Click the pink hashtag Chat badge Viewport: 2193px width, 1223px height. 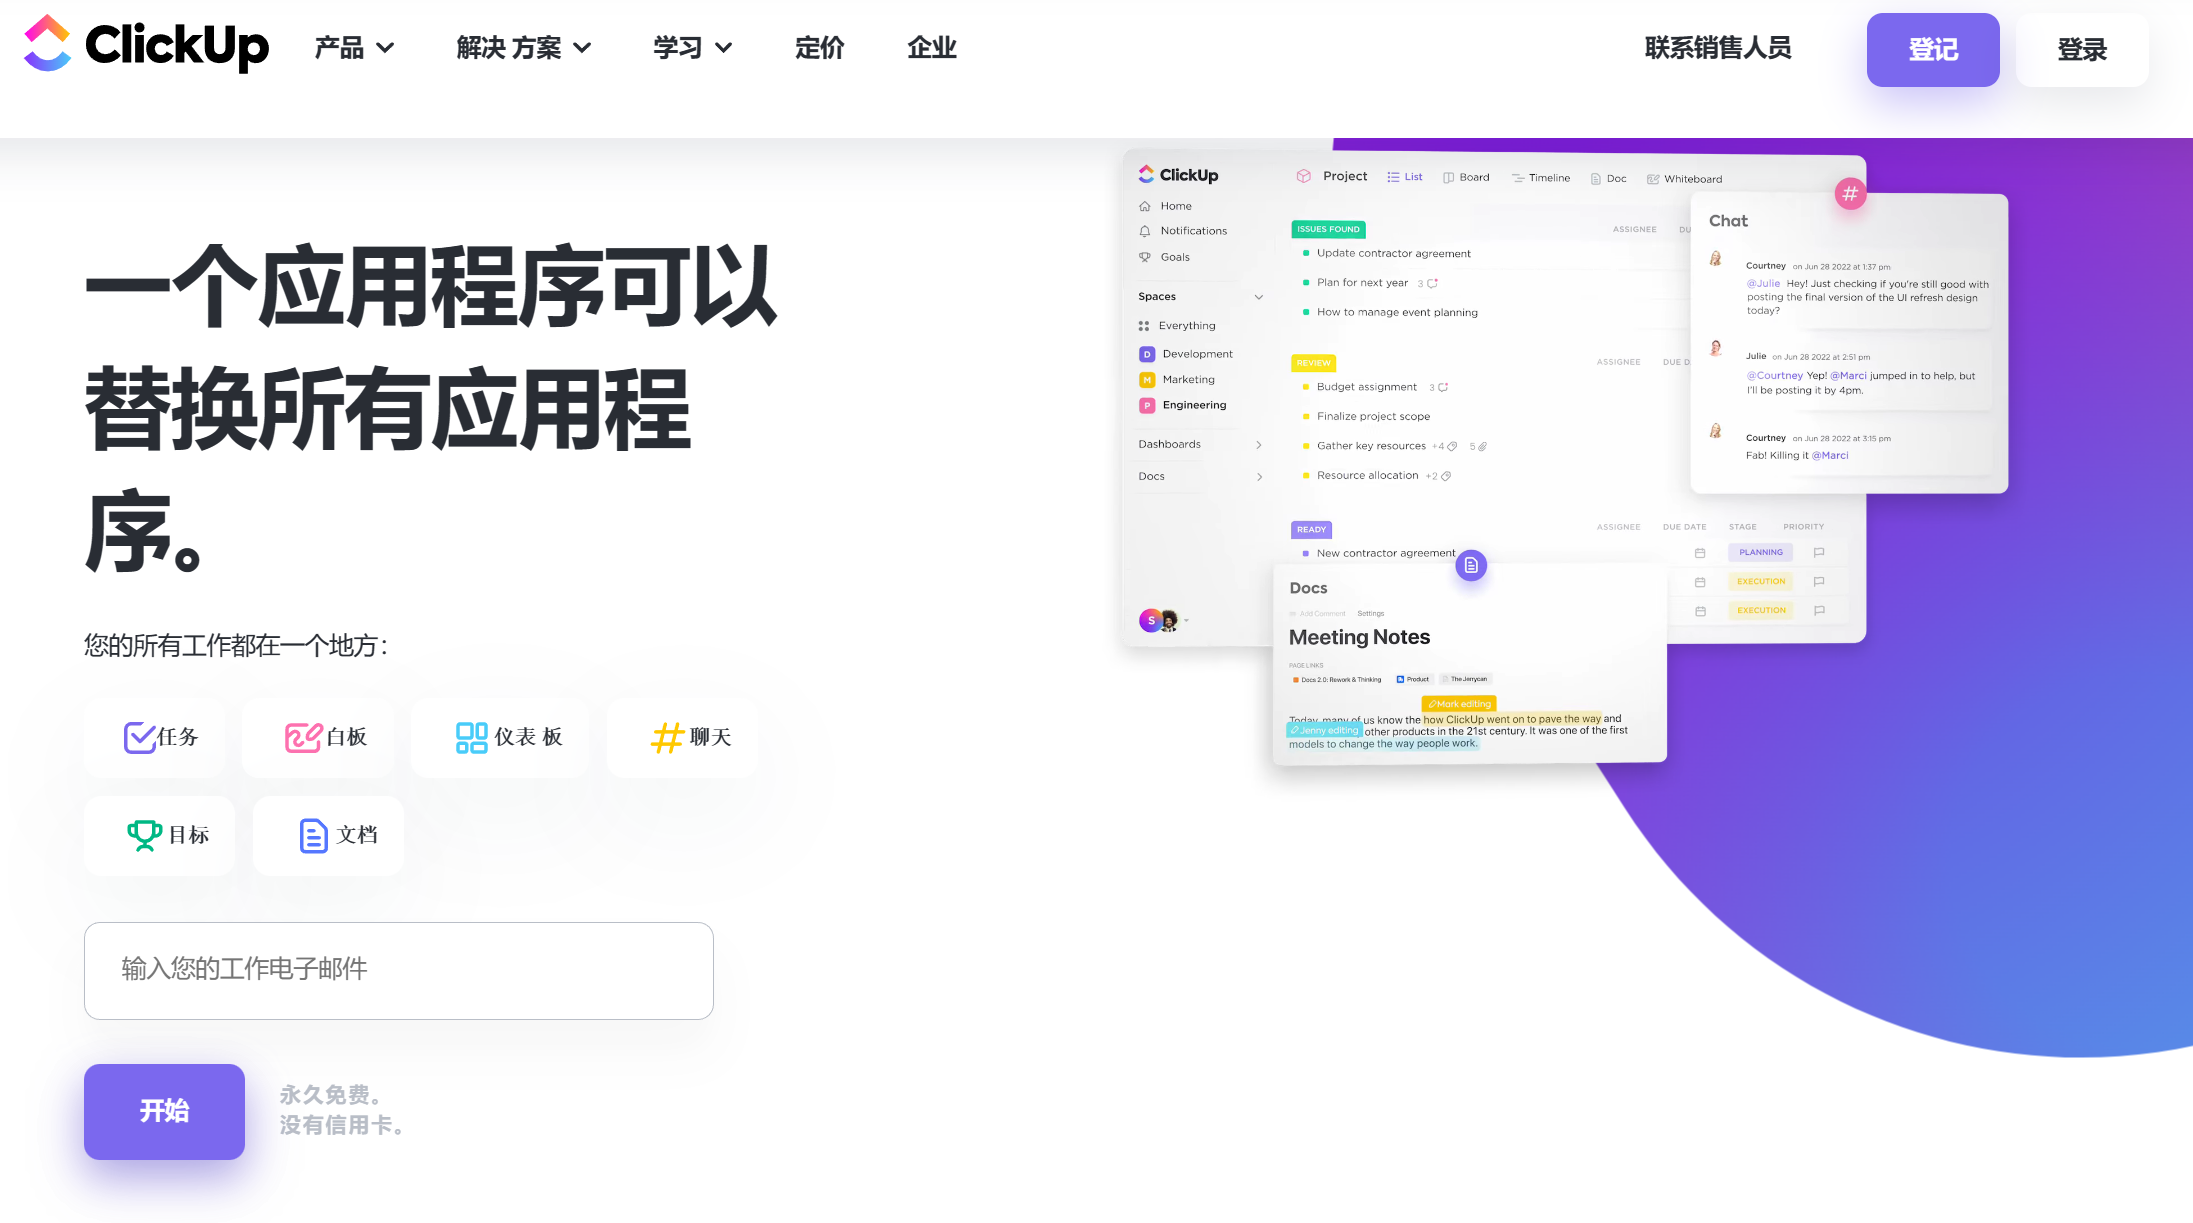click(1850, 194)
